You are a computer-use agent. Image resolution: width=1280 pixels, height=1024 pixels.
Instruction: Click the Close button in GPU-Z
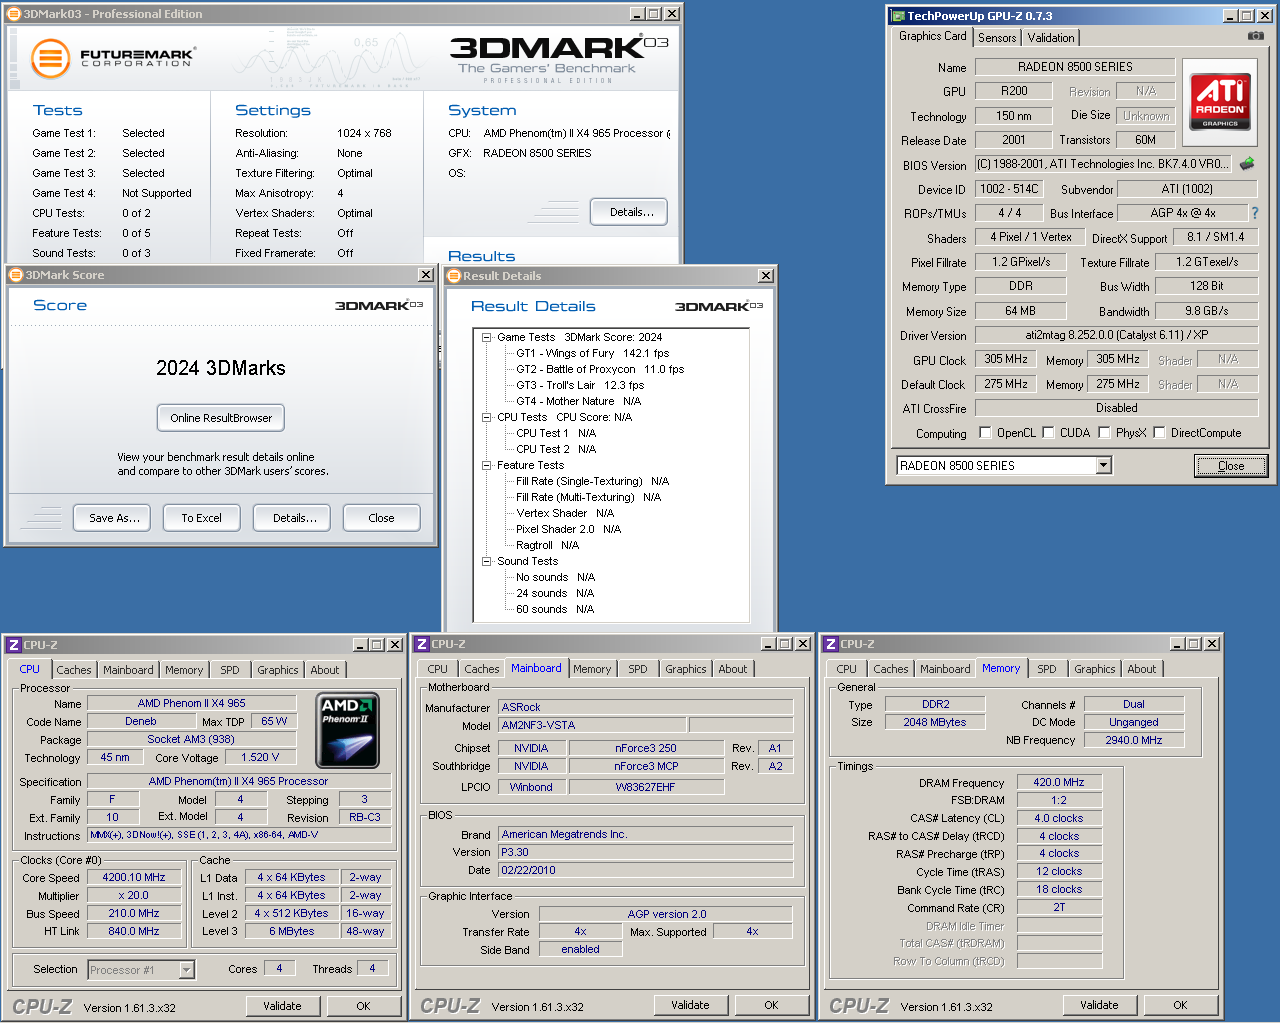click(1231, 466)
